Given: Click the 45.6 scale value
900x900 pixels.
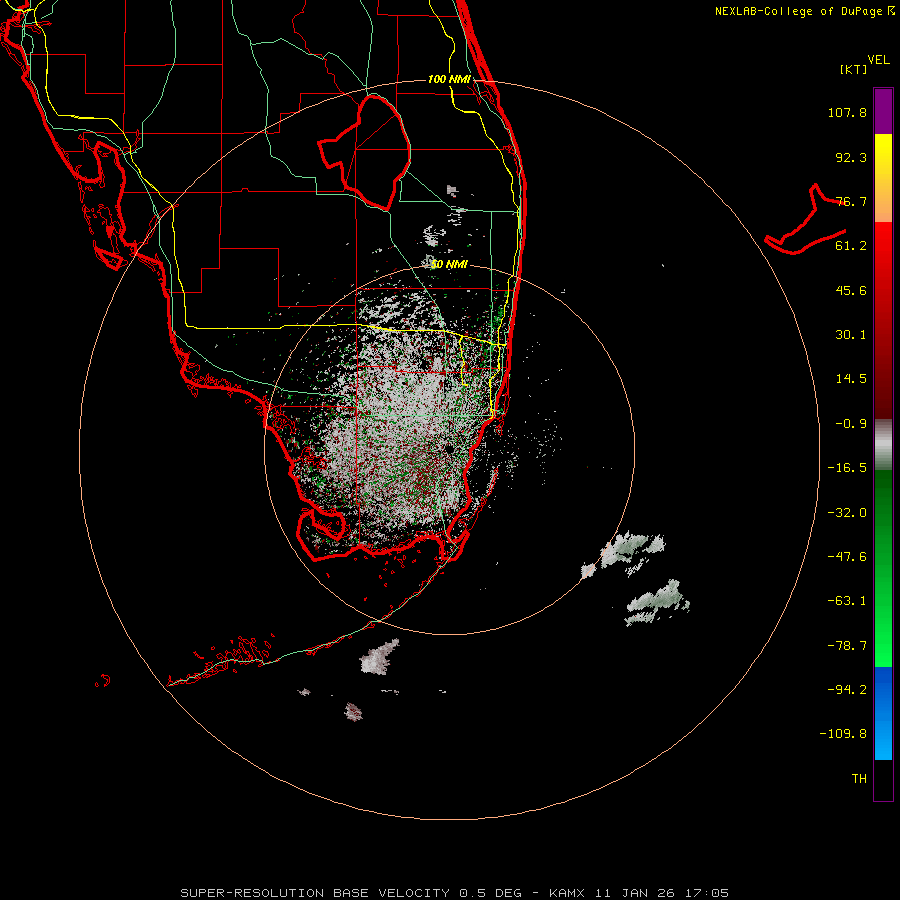Looking at the screenshot, I should click(851, 290).
